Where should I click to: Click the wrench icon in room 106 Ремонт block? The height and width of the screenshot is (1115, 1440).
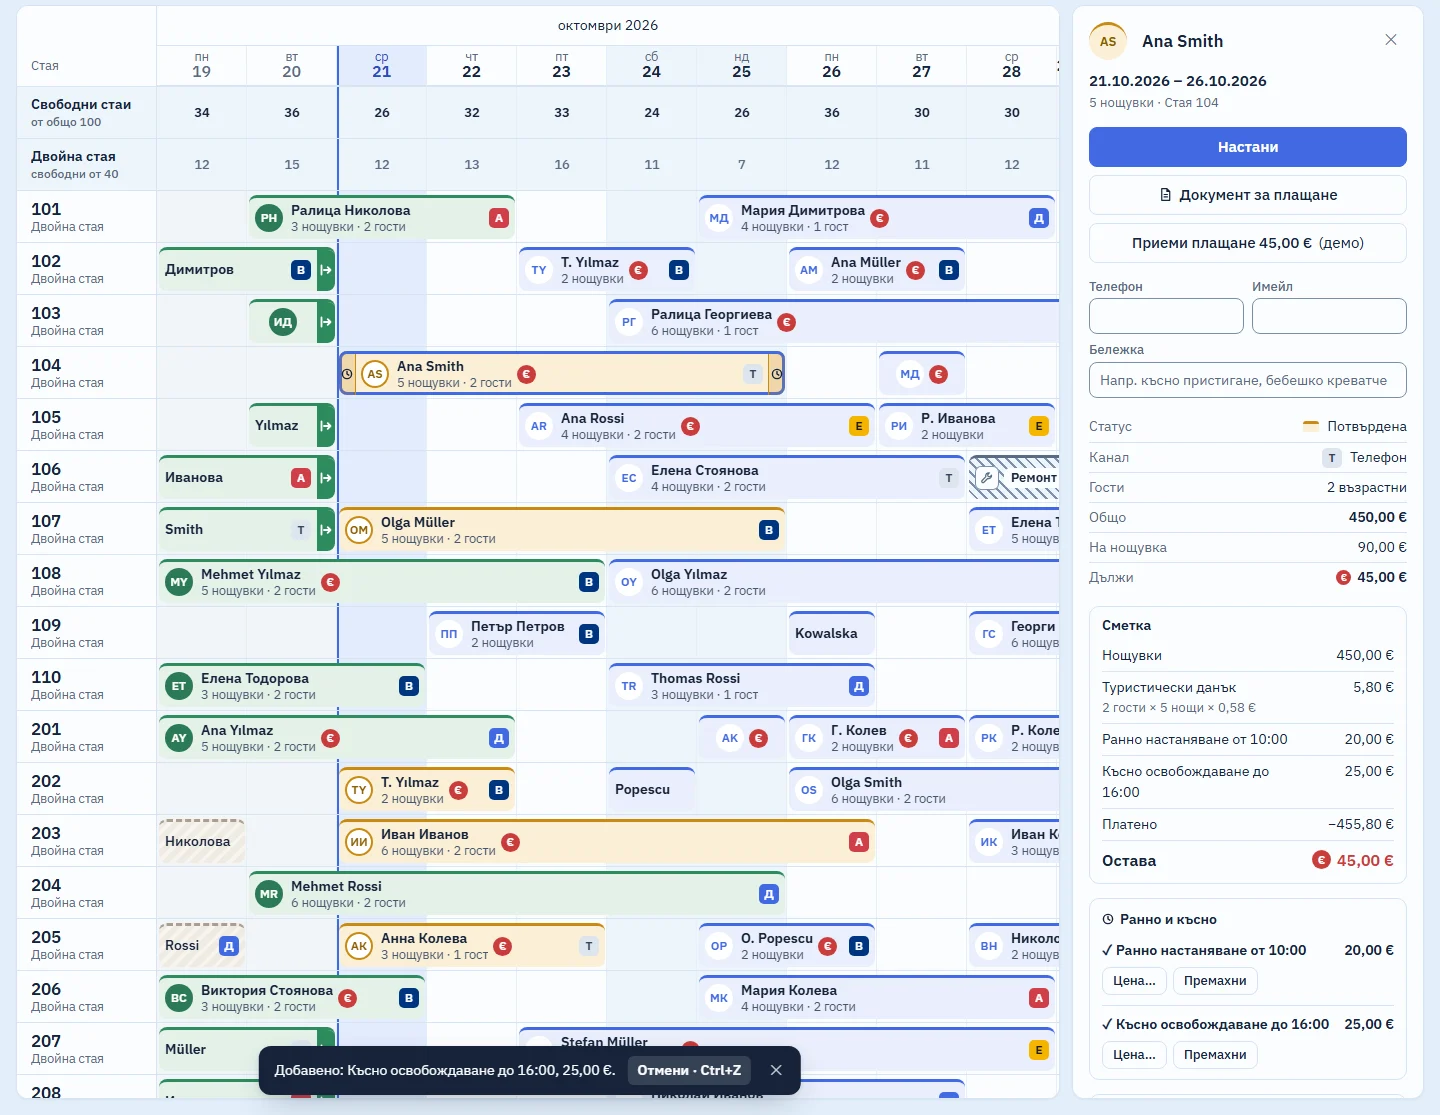coord(986,478)
